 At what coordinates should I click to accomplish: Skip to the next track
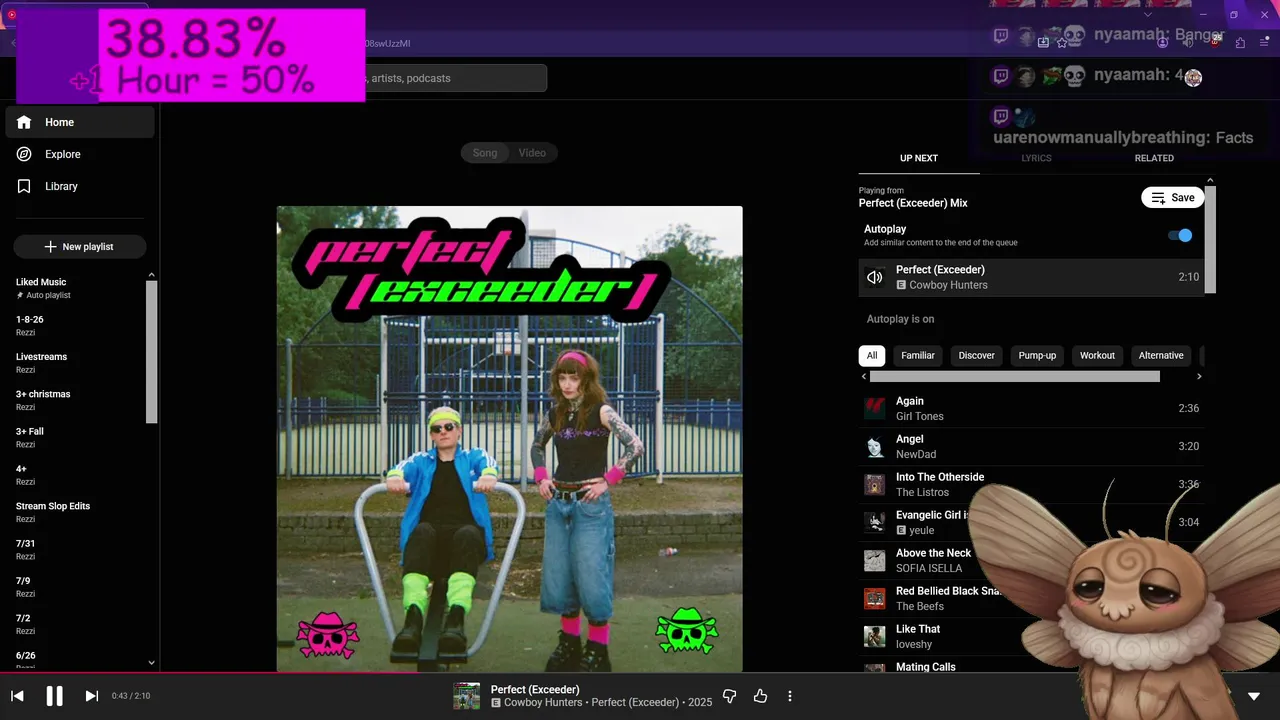[x=91, y=696]
